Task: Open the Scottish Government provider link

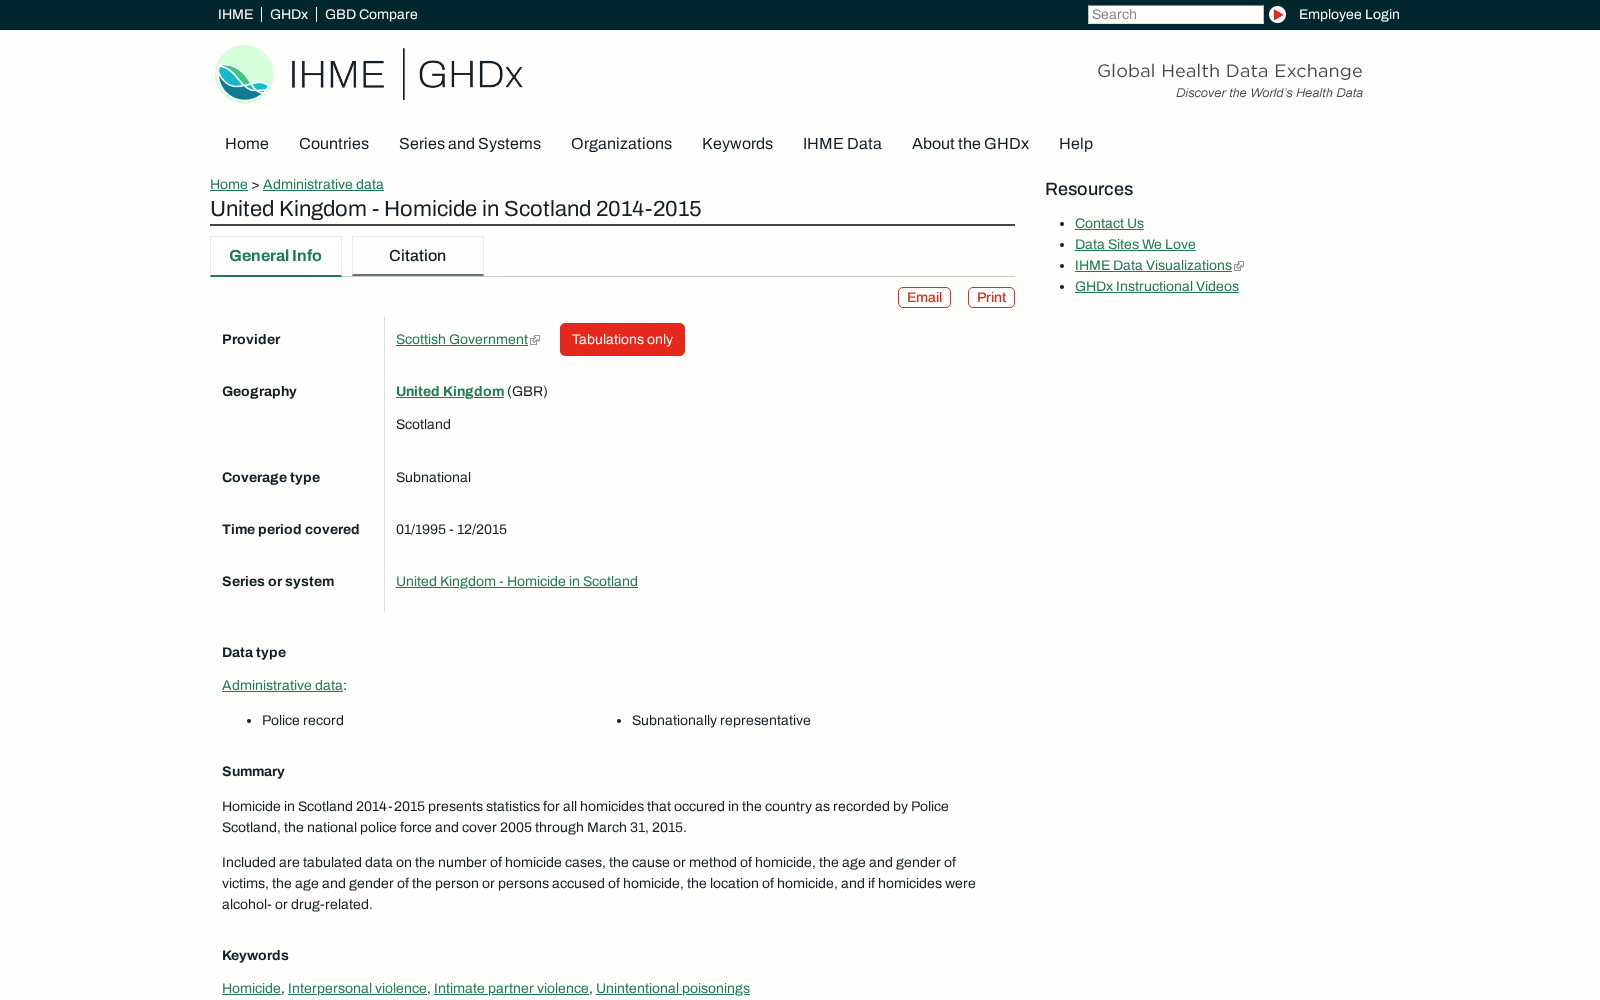Action: (462, 339)
